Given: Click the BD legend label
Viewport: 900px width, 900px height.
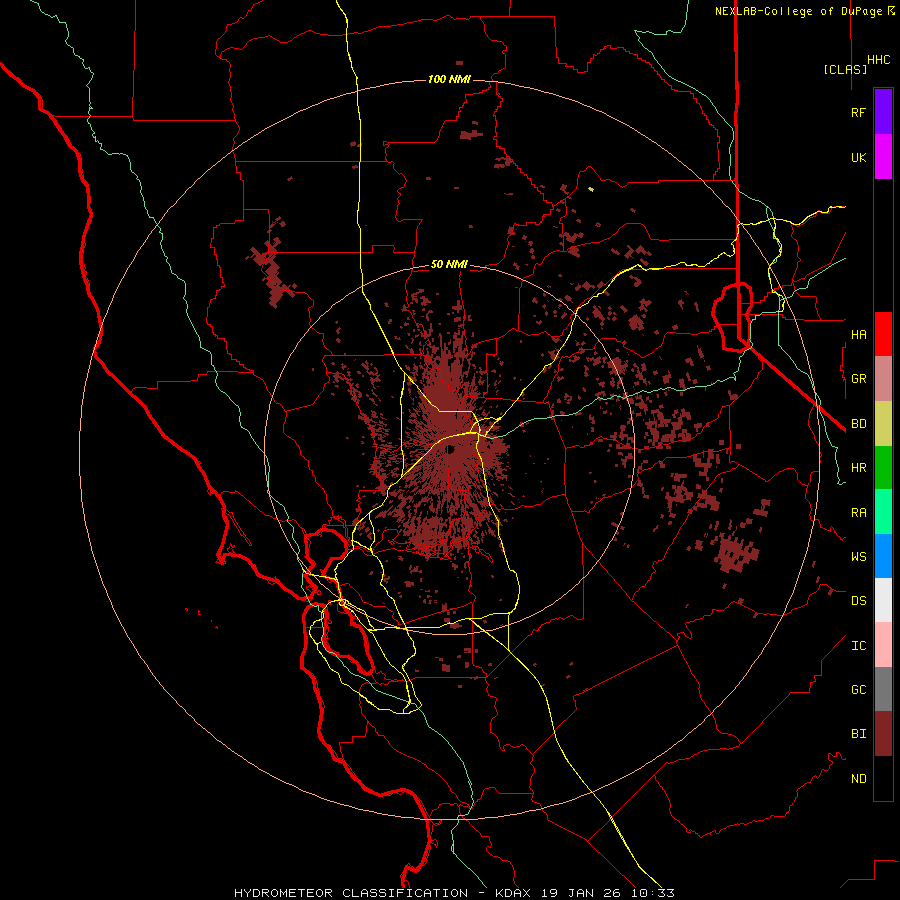Looking at the screenshot, I should 858,424.
